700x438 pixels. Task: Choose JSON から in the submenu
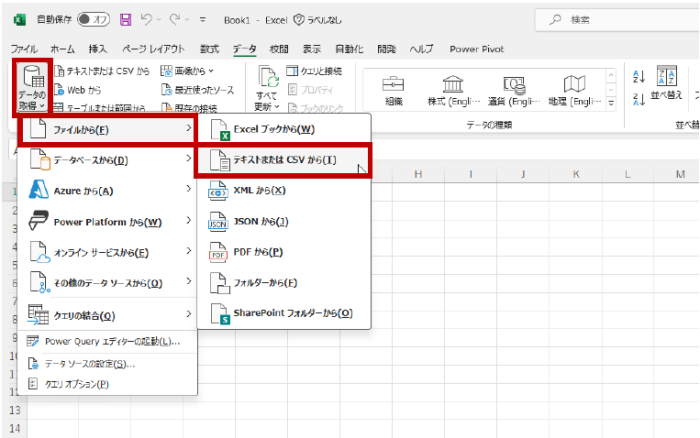[x=260, y=221]
